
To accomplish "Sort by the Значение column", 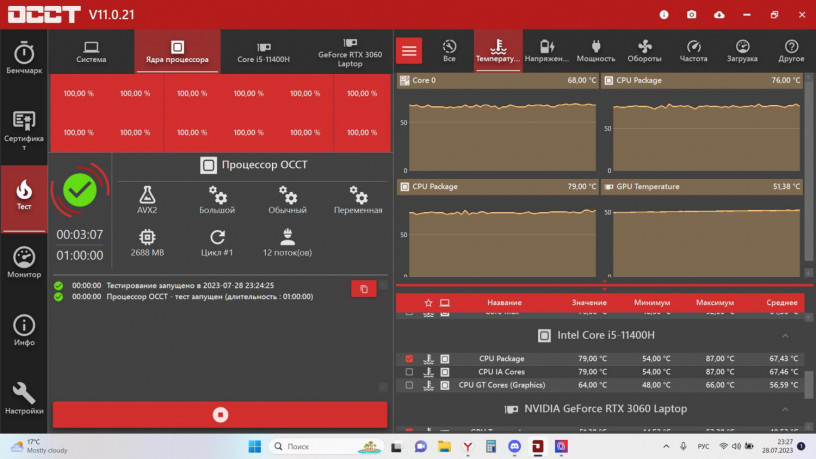I will (x=589, y=302).
